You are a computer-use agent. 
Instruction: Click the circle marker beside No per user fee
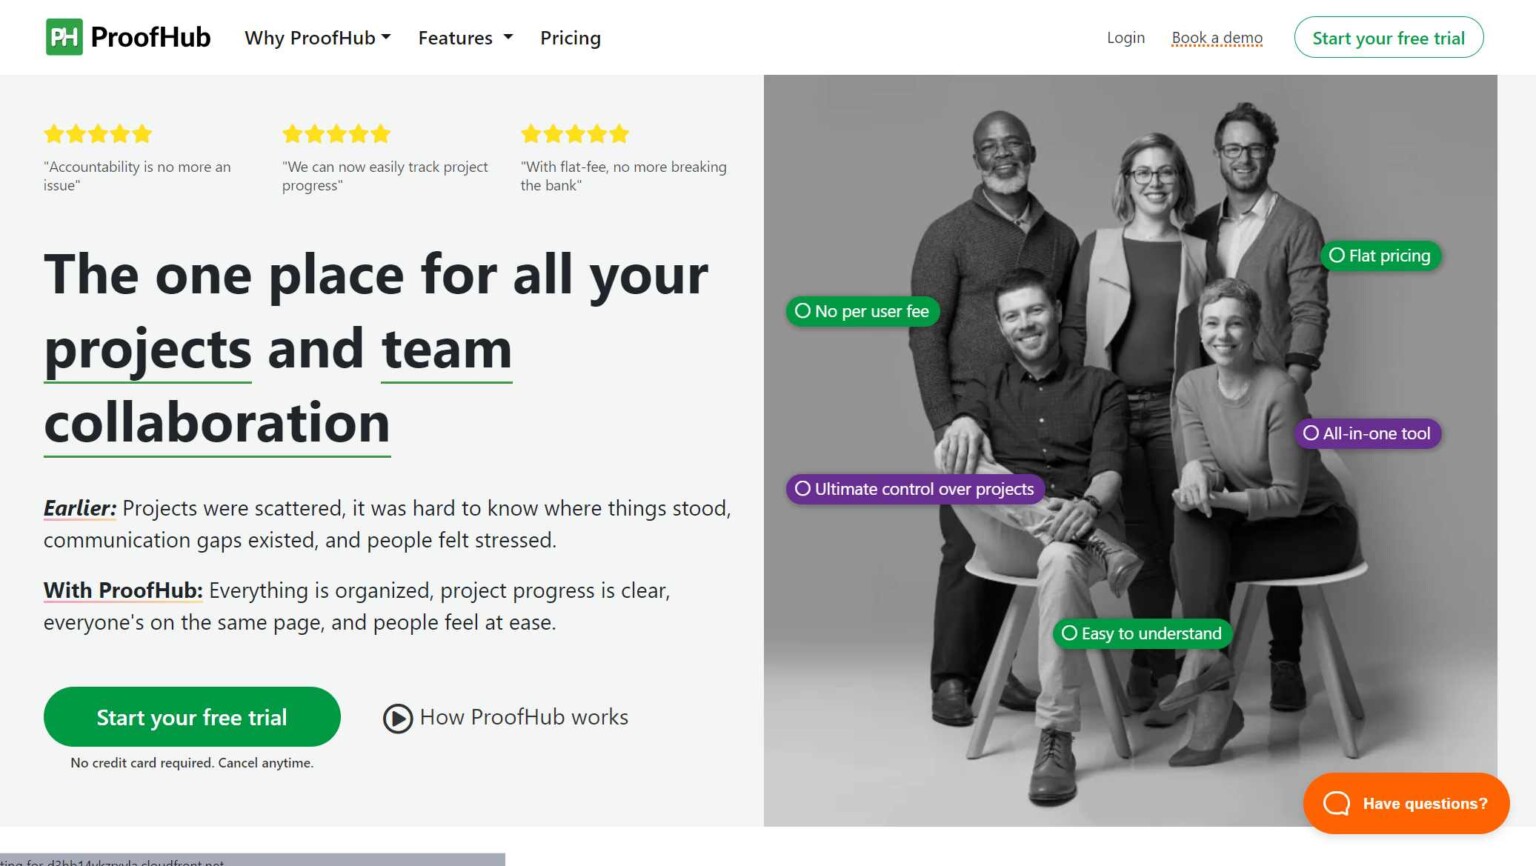click(802, 311)
